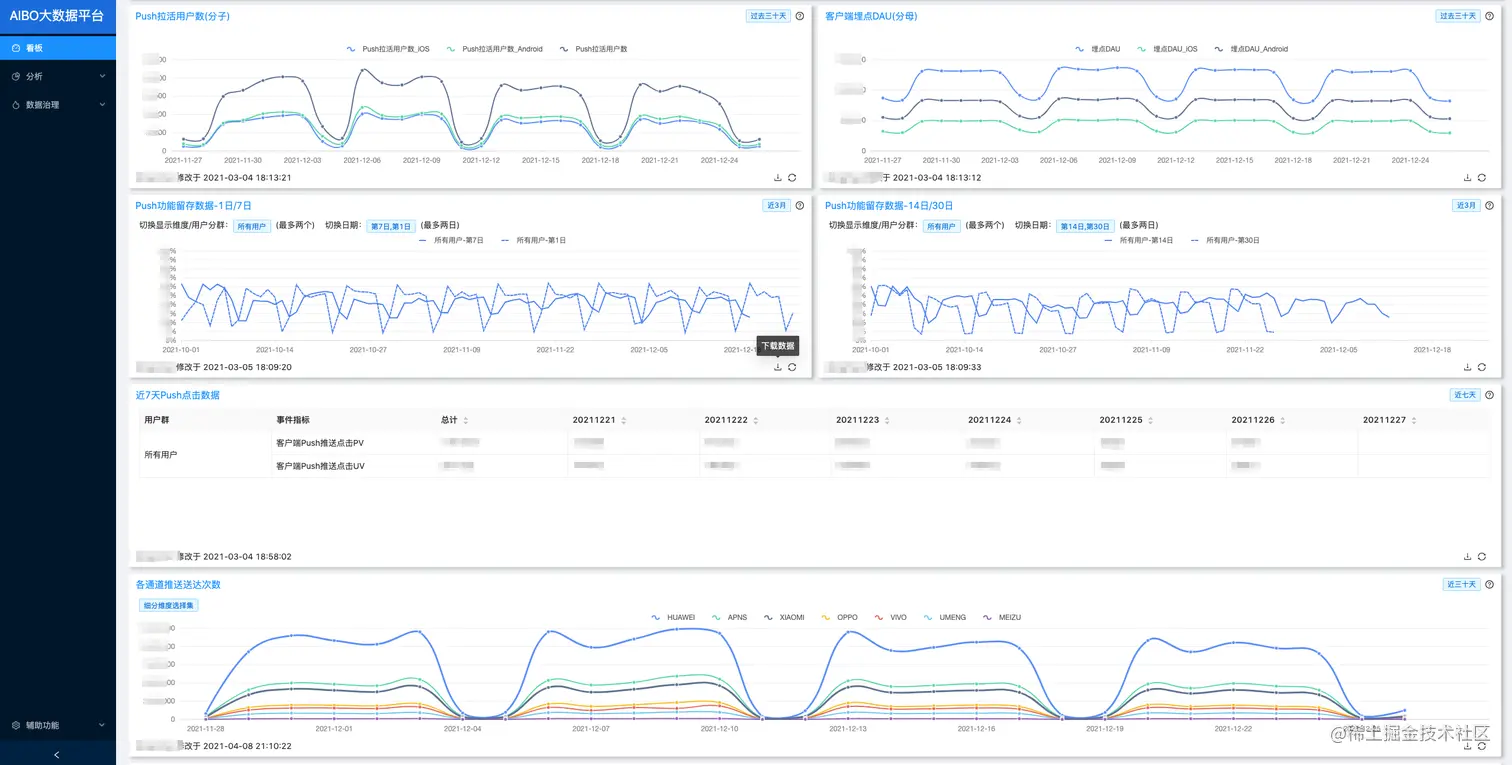
Task: Open Push功能留存数据-14日/30日 title link
Action: [889, 205]
